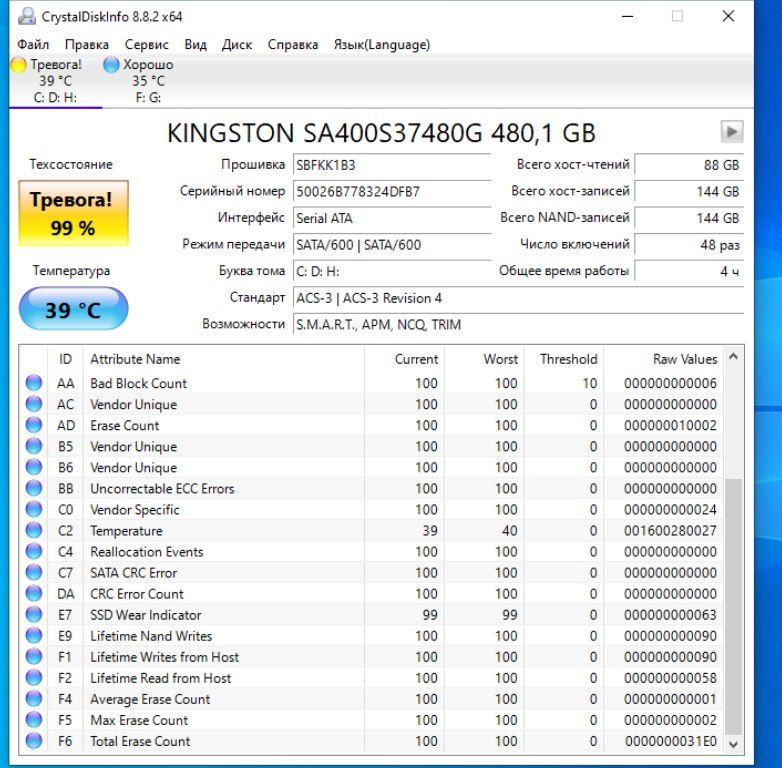Click the 39 °C temperature button

pyautogui.click(x=73, y=310)
